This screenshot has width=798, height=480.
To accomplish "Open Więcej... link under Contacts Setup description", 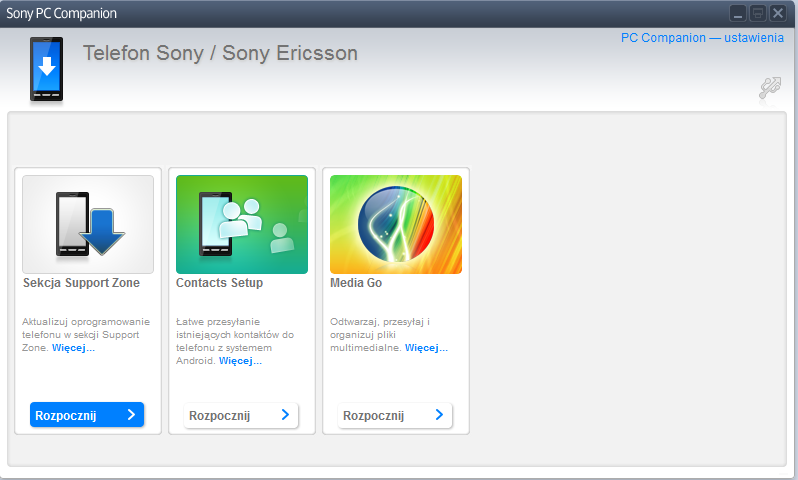I will pos(240,360).
